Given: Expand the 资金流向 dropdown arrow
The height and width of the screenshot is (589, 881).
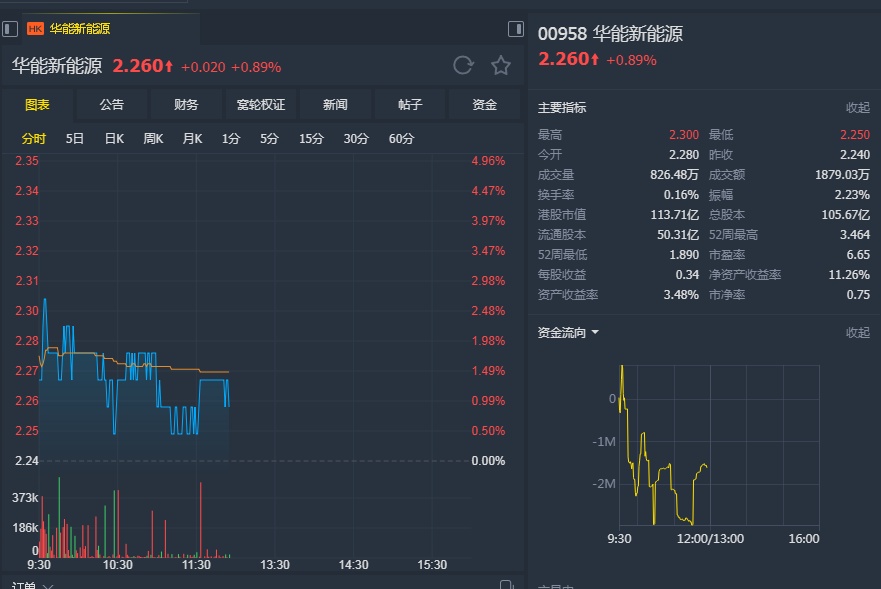Looking at the screenshot, I should tap(595, 333).
